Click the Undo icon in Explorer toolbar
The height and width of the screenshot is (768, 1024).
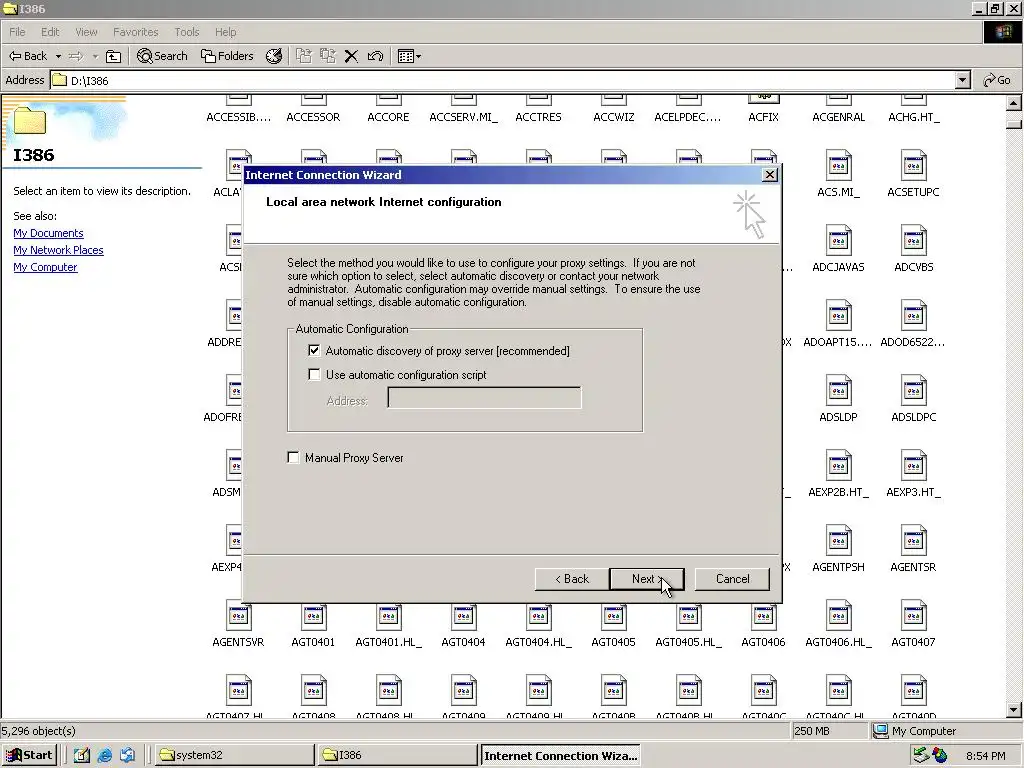pos(375,56)
